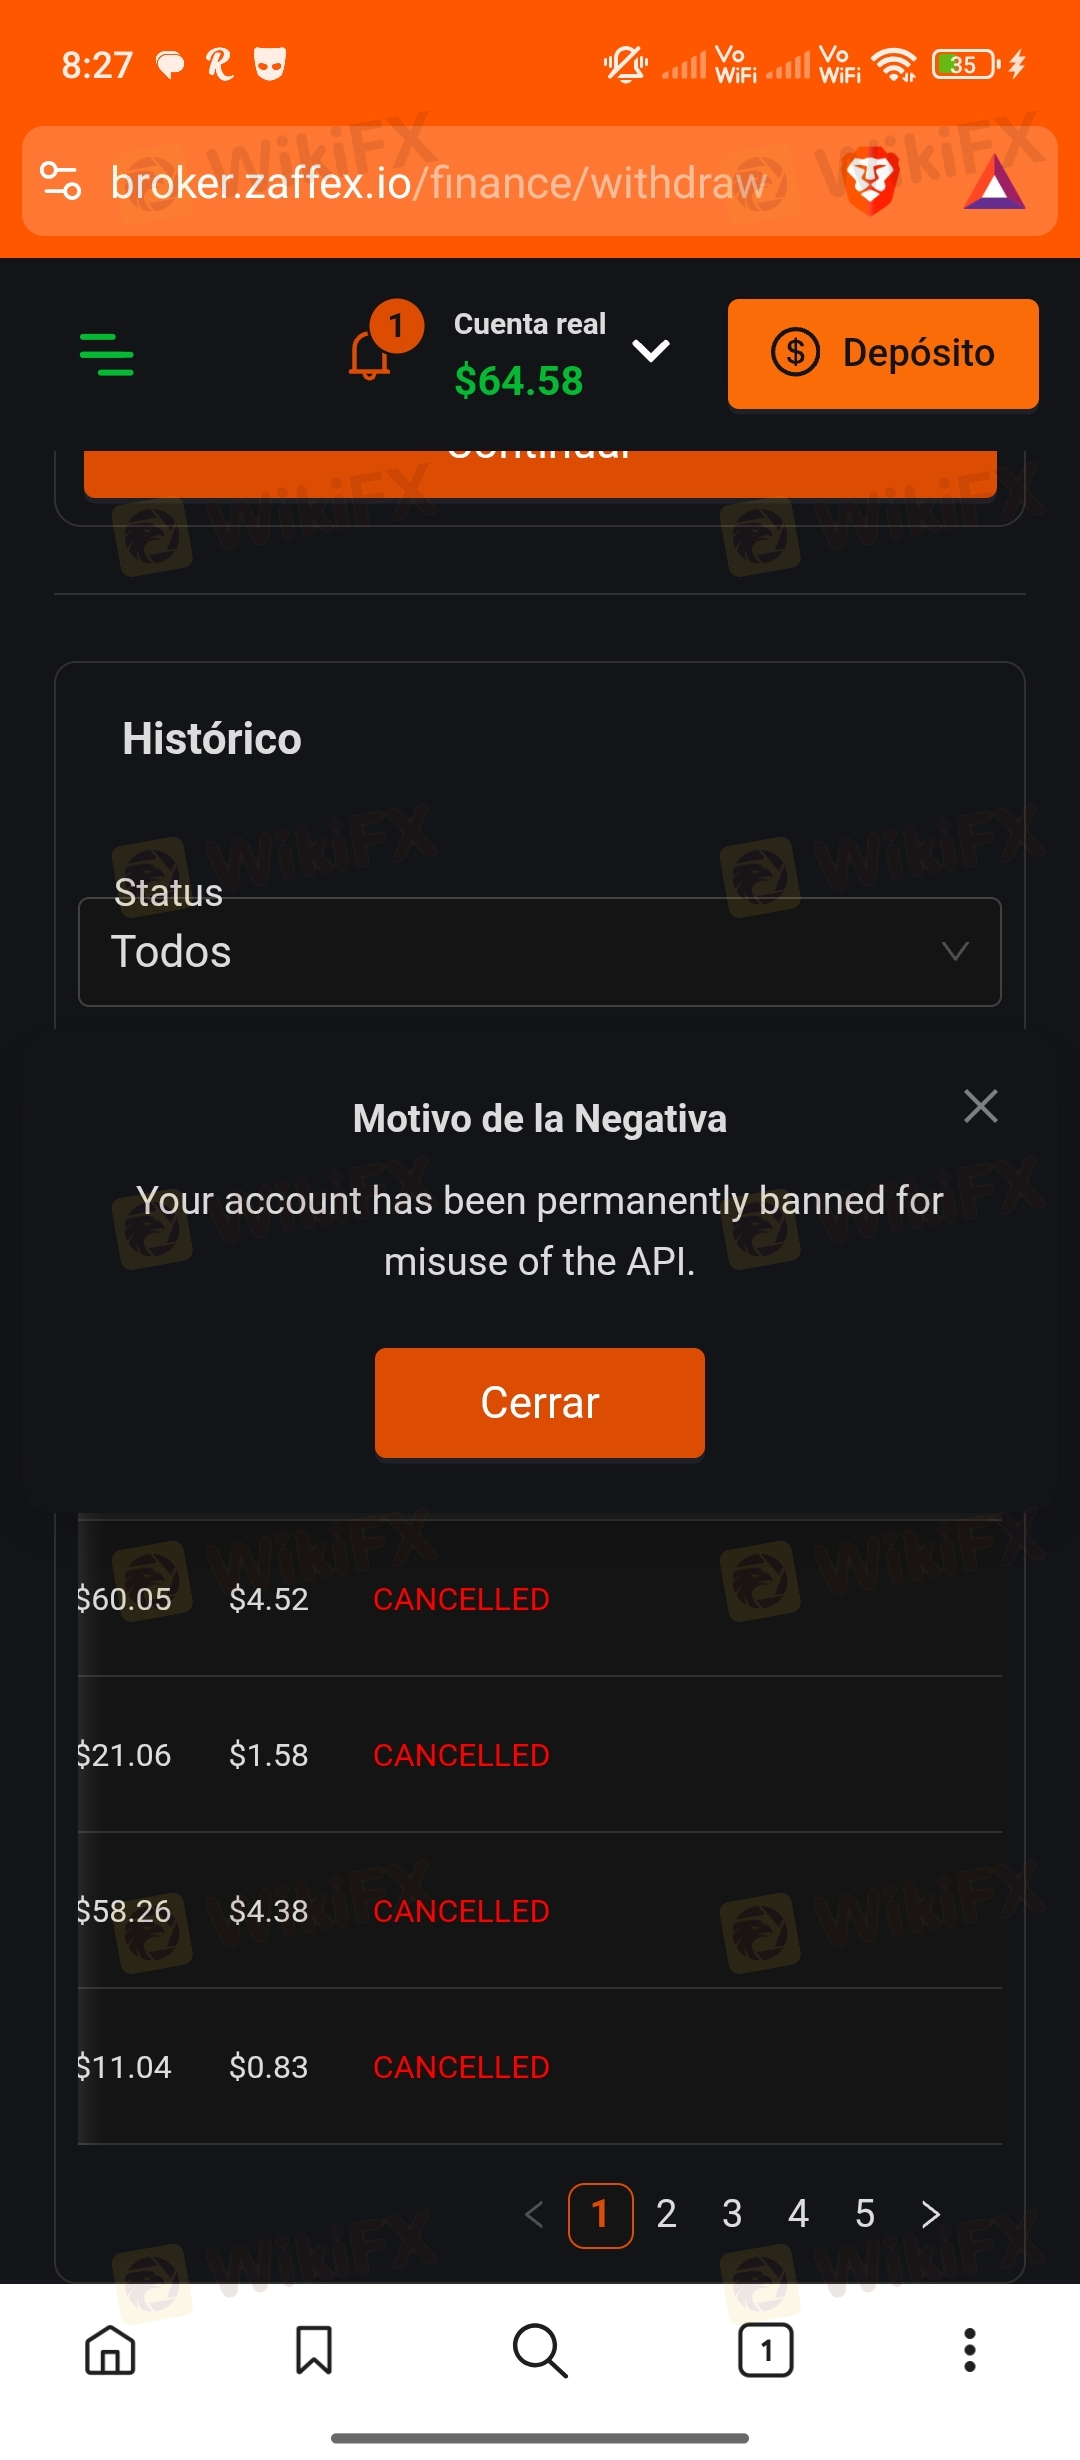Open the green hamburger menu
Viewport: 1080px width, 2460px height.
pyautogui.click(x=107, y=355)
